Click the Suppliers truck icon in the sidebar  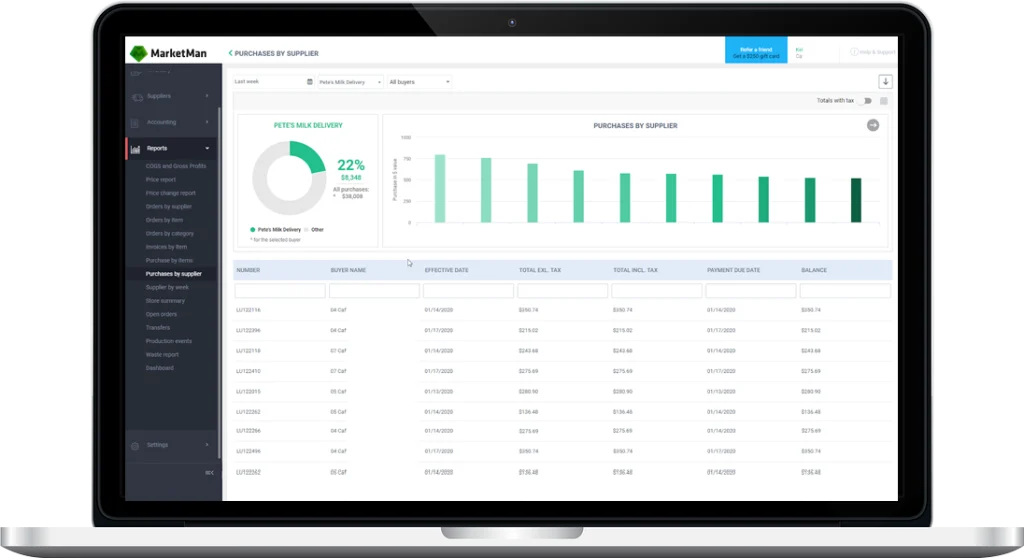tap(137, 97)
